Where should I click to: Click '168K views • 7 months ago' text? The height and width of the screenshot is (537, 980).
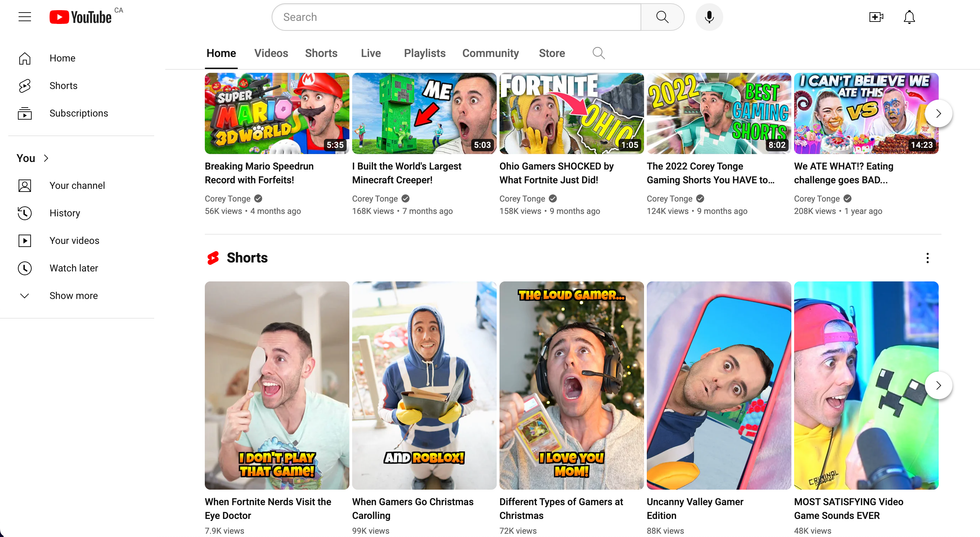(x=402, y=211)
